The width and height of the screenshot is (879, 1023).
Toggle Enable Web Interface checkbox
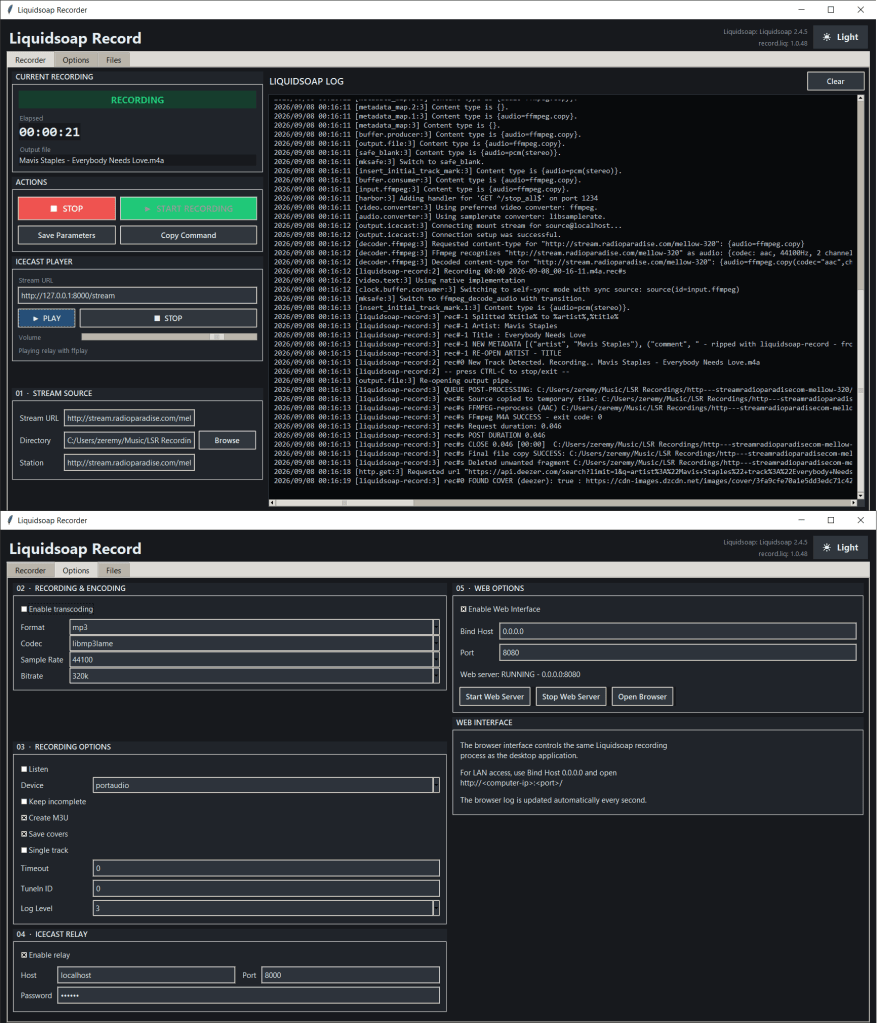(463, 609)
